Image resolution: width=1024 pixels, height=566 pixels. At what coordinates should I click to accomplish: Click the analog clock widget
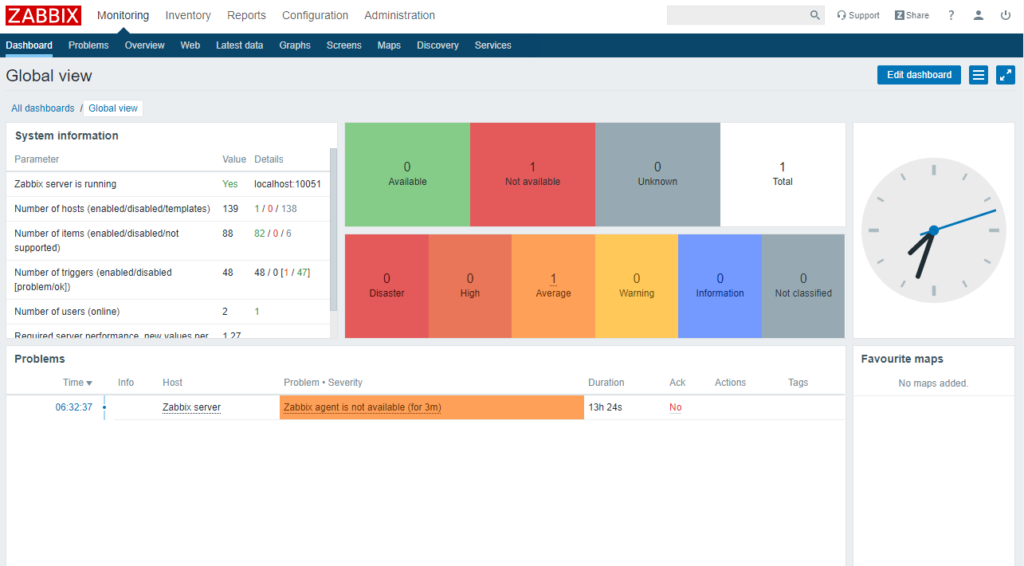933,230
